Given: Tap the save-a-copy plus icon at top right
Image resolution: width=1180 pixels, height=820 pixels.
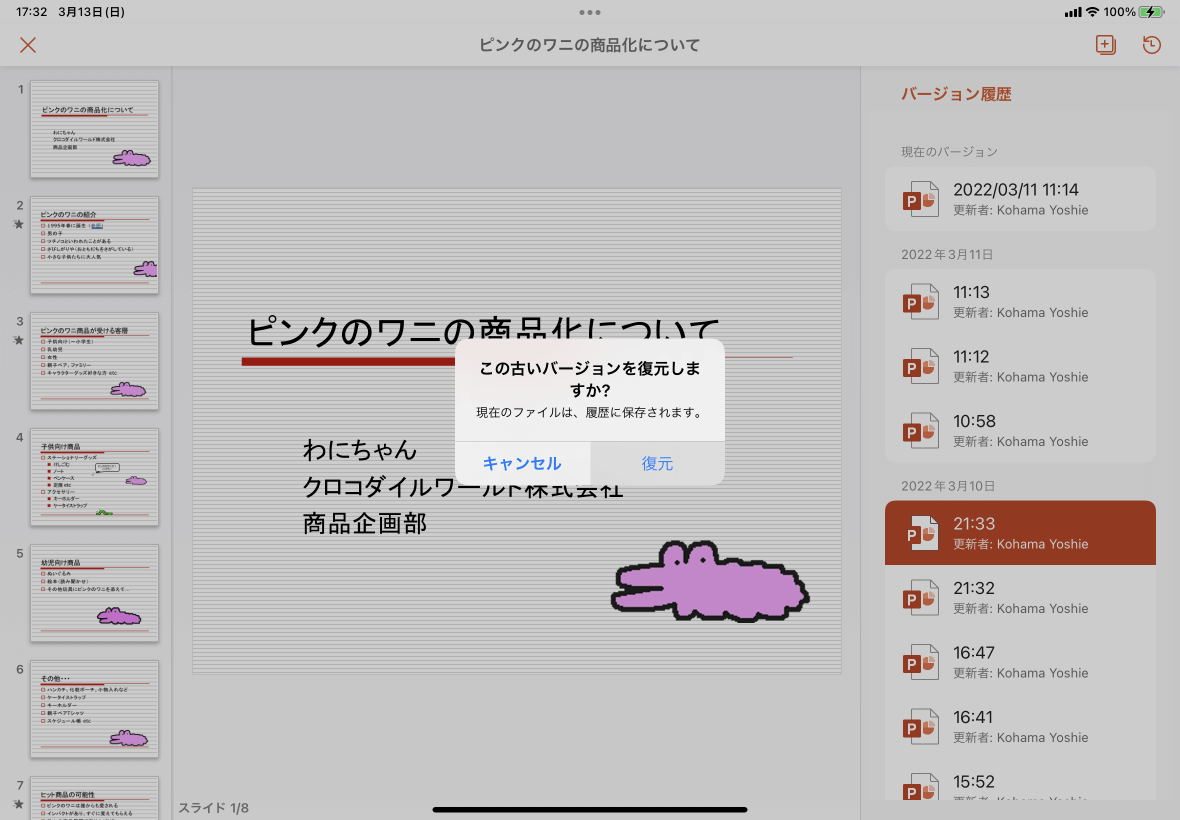Looking at the screenshot, I should [x=1106, y=45].
